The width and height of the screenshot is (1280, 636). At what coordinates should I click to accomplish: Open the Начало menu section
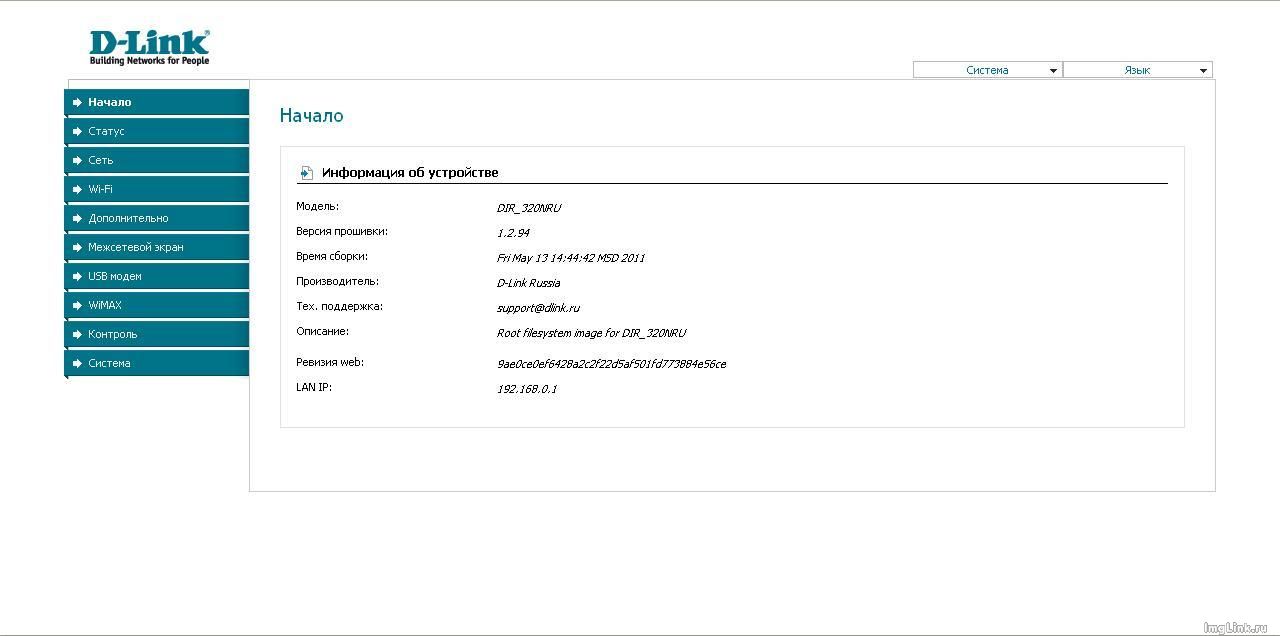(157, 102)
